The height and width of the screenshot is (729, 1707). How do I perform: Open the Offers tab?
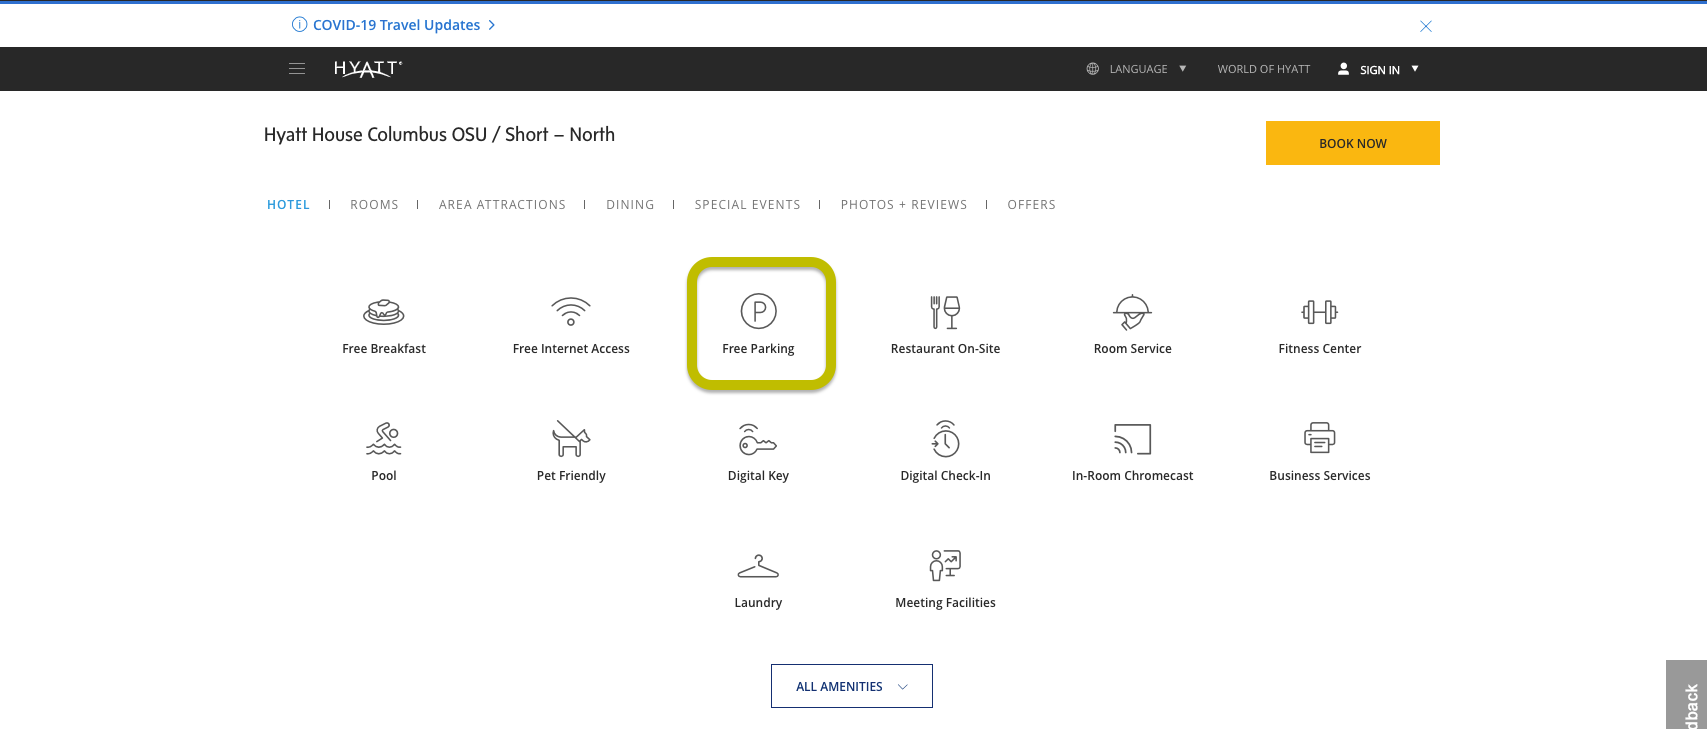click(x=1031, y=204)
